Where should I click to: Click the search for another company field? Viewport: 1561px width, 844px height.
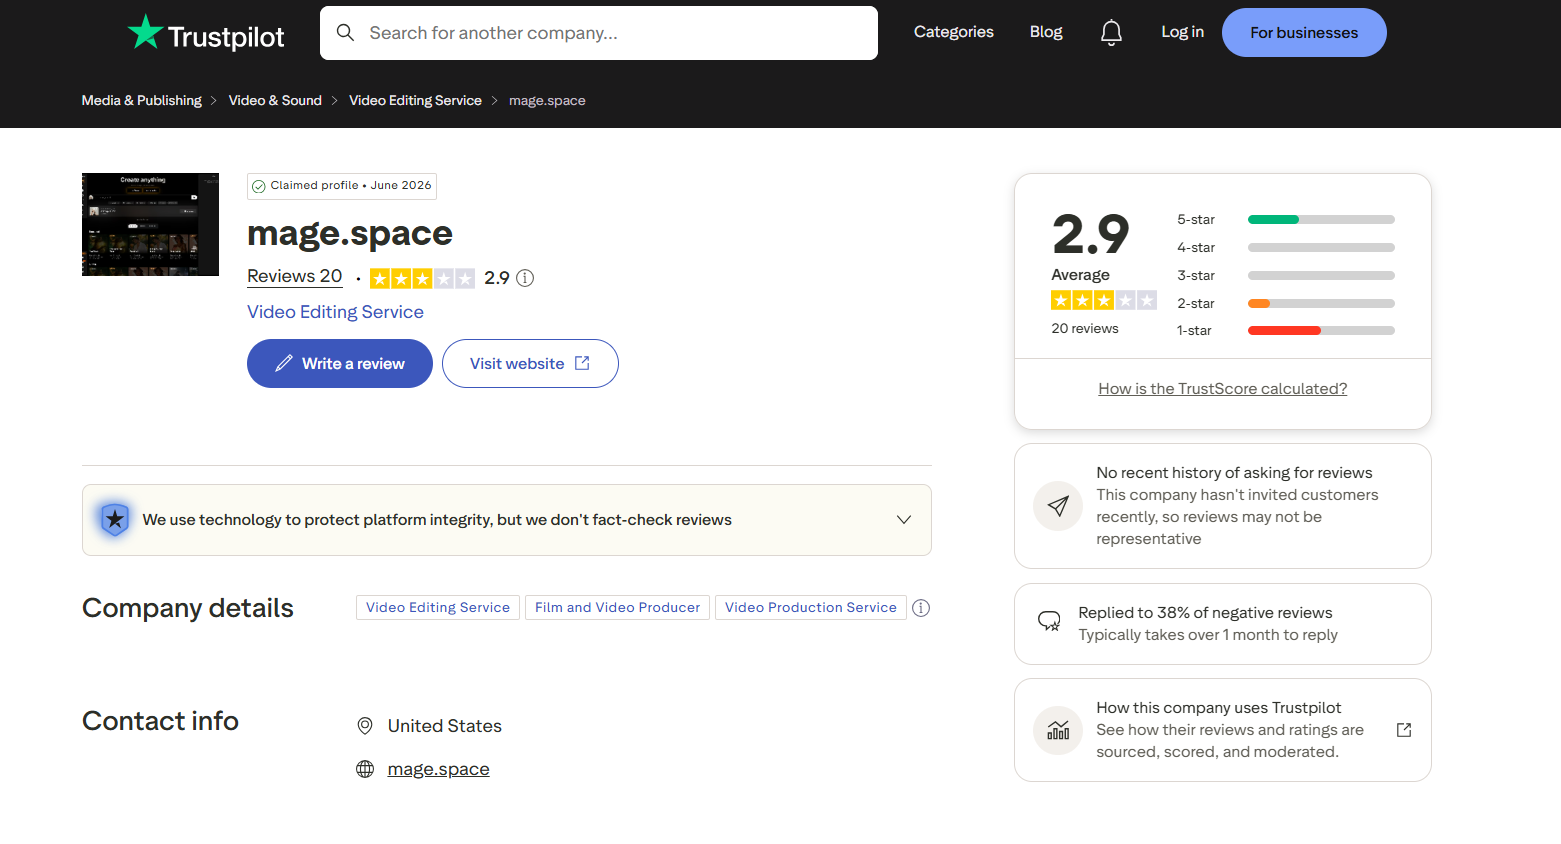tap(599, 33)
